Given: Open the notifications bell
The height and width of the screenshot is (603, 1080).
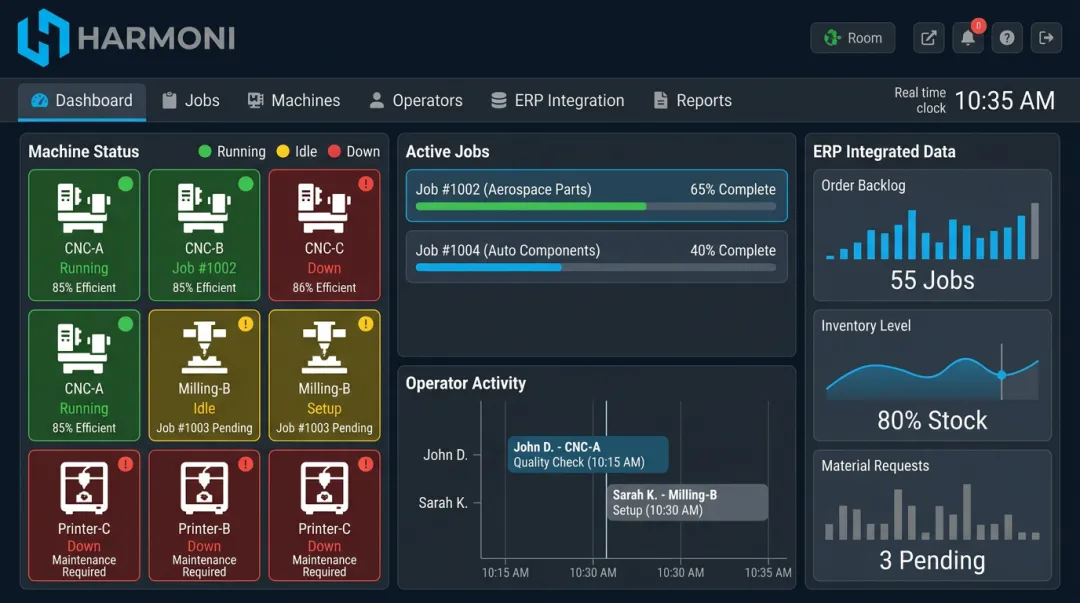Looking at the screenshot, I should [968, 38].
